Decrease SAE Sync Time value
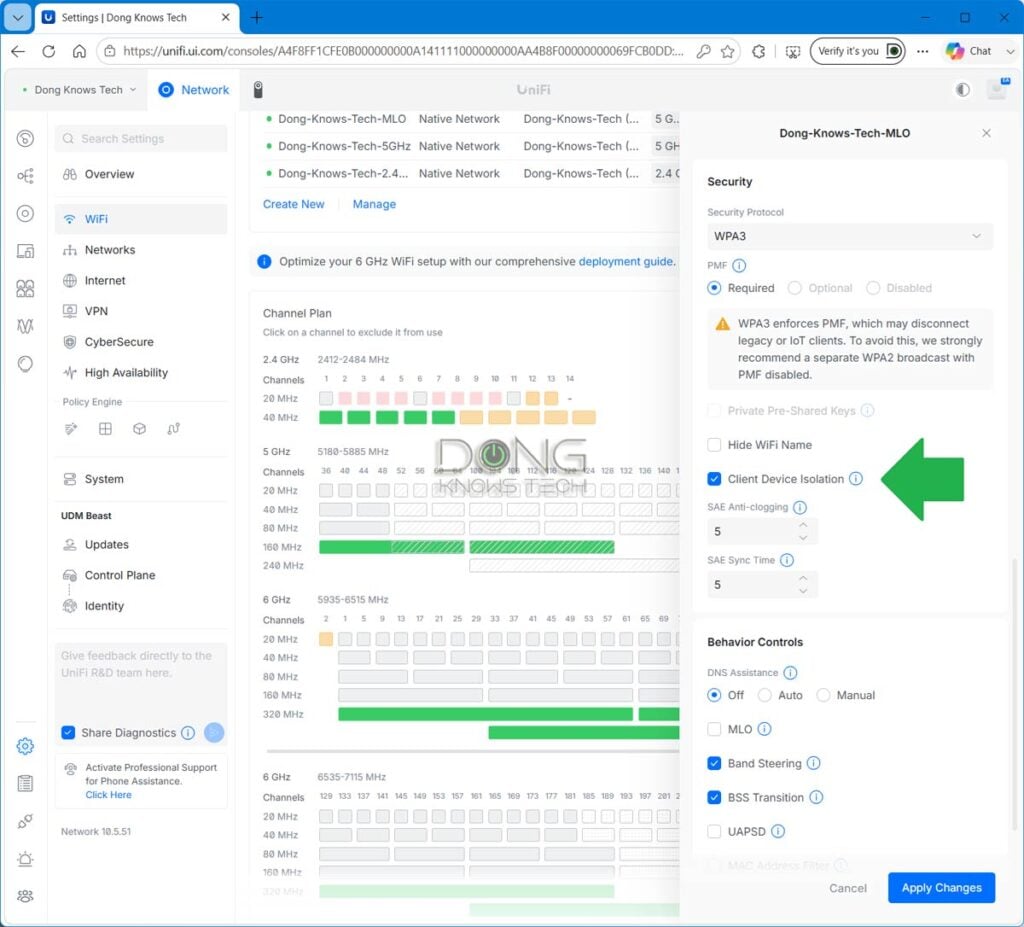Viewport: 1024px width, 927px height. (803, 591)
